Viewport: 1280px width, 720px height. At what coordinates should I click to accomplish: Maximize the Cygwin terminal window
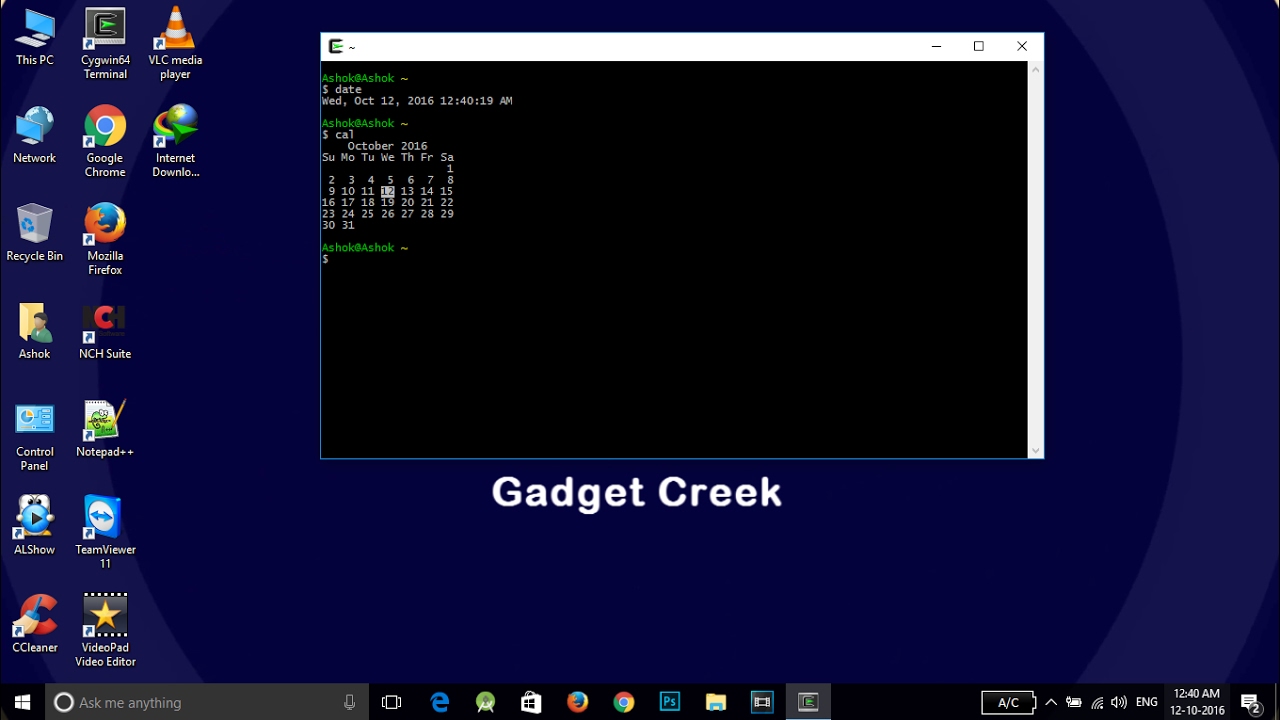tap(979, 46)
